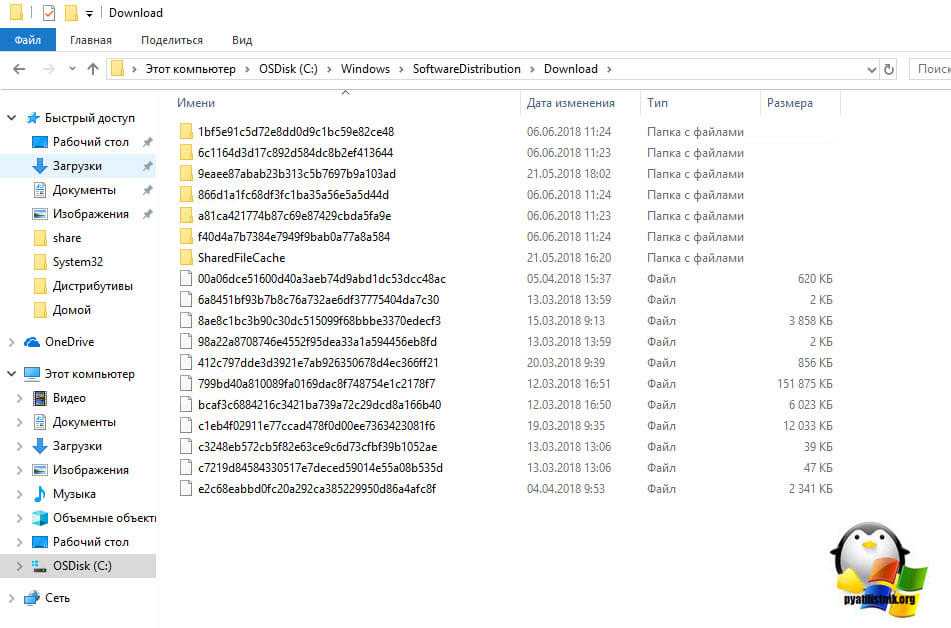Collapse the Этот компьютер tree node
Image resolution: width=951 pixels, height=628 pixels.
click(x=12, y=374)
